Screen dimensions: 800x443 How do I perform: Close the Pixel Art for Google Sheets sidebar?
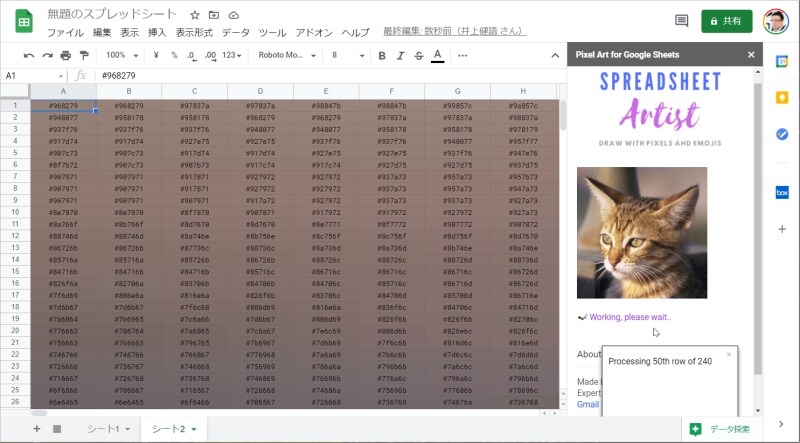click(751, 55)
